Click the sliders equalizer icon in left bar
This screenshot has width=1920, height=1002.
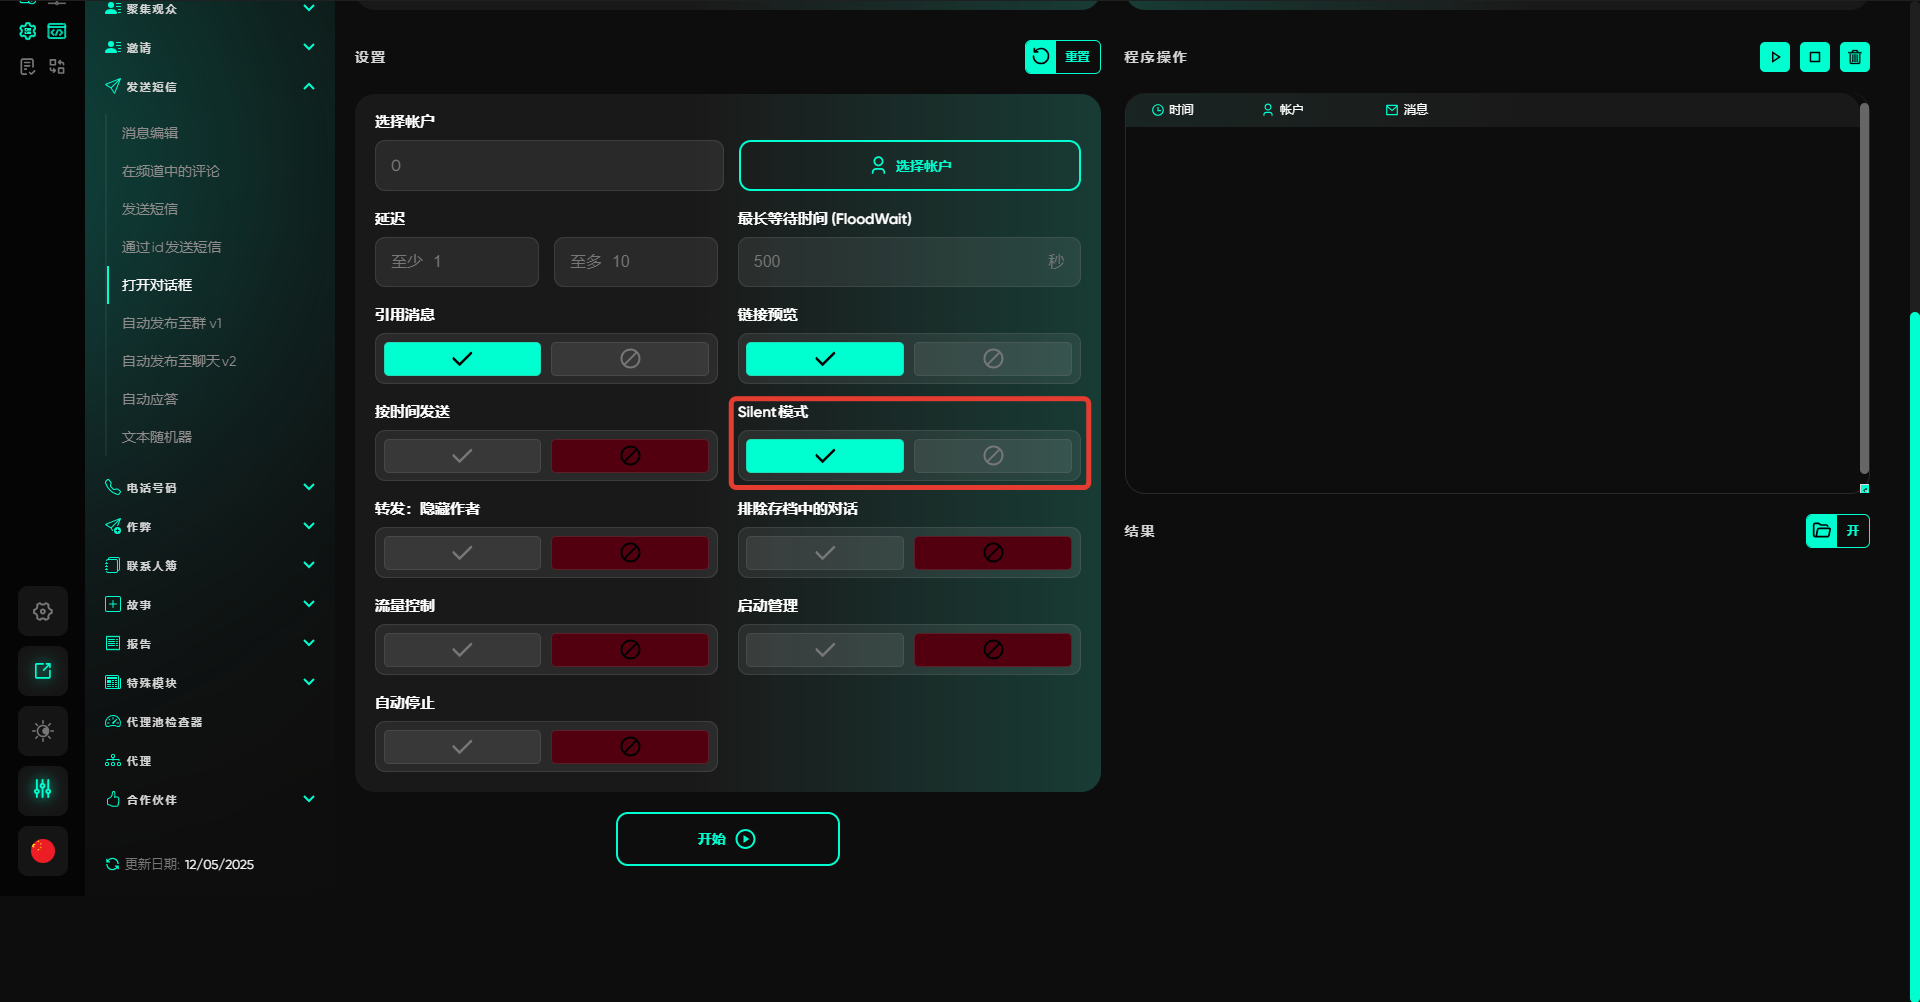pos(43,790)
